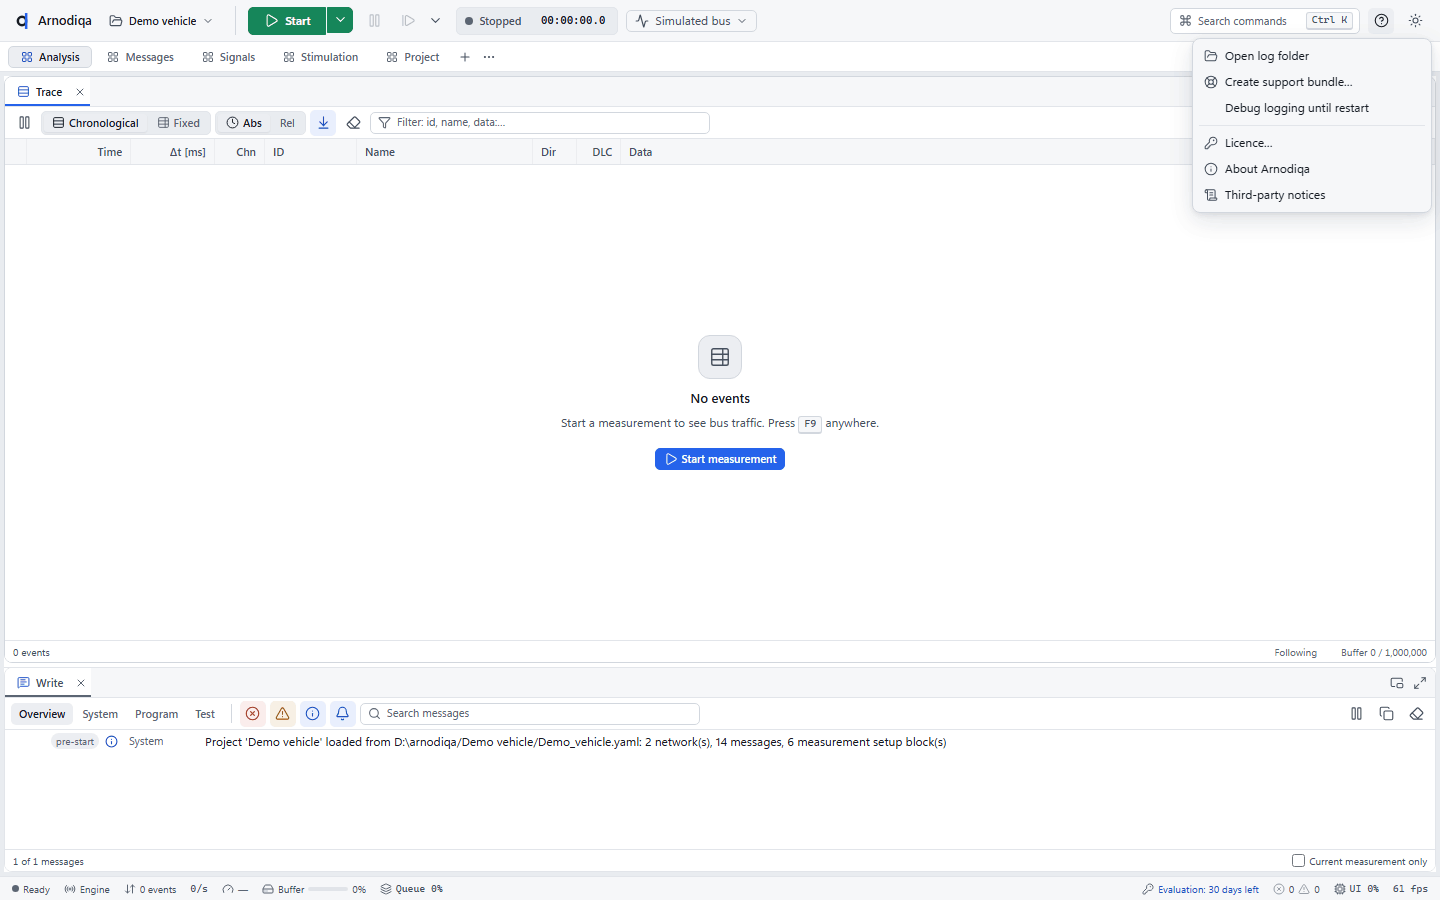
Task: Clear Write panel messages
Action: (x=1416, y=713)
